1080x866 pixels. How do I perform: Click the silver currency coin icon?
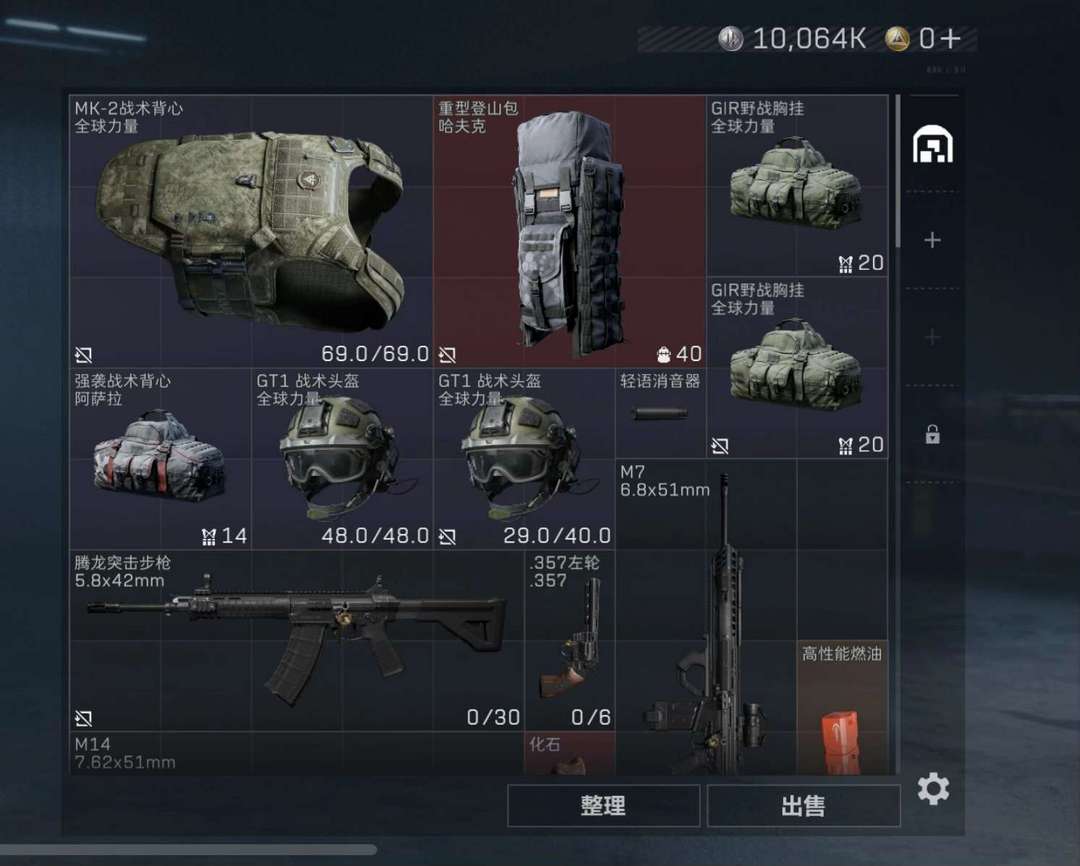730,39
